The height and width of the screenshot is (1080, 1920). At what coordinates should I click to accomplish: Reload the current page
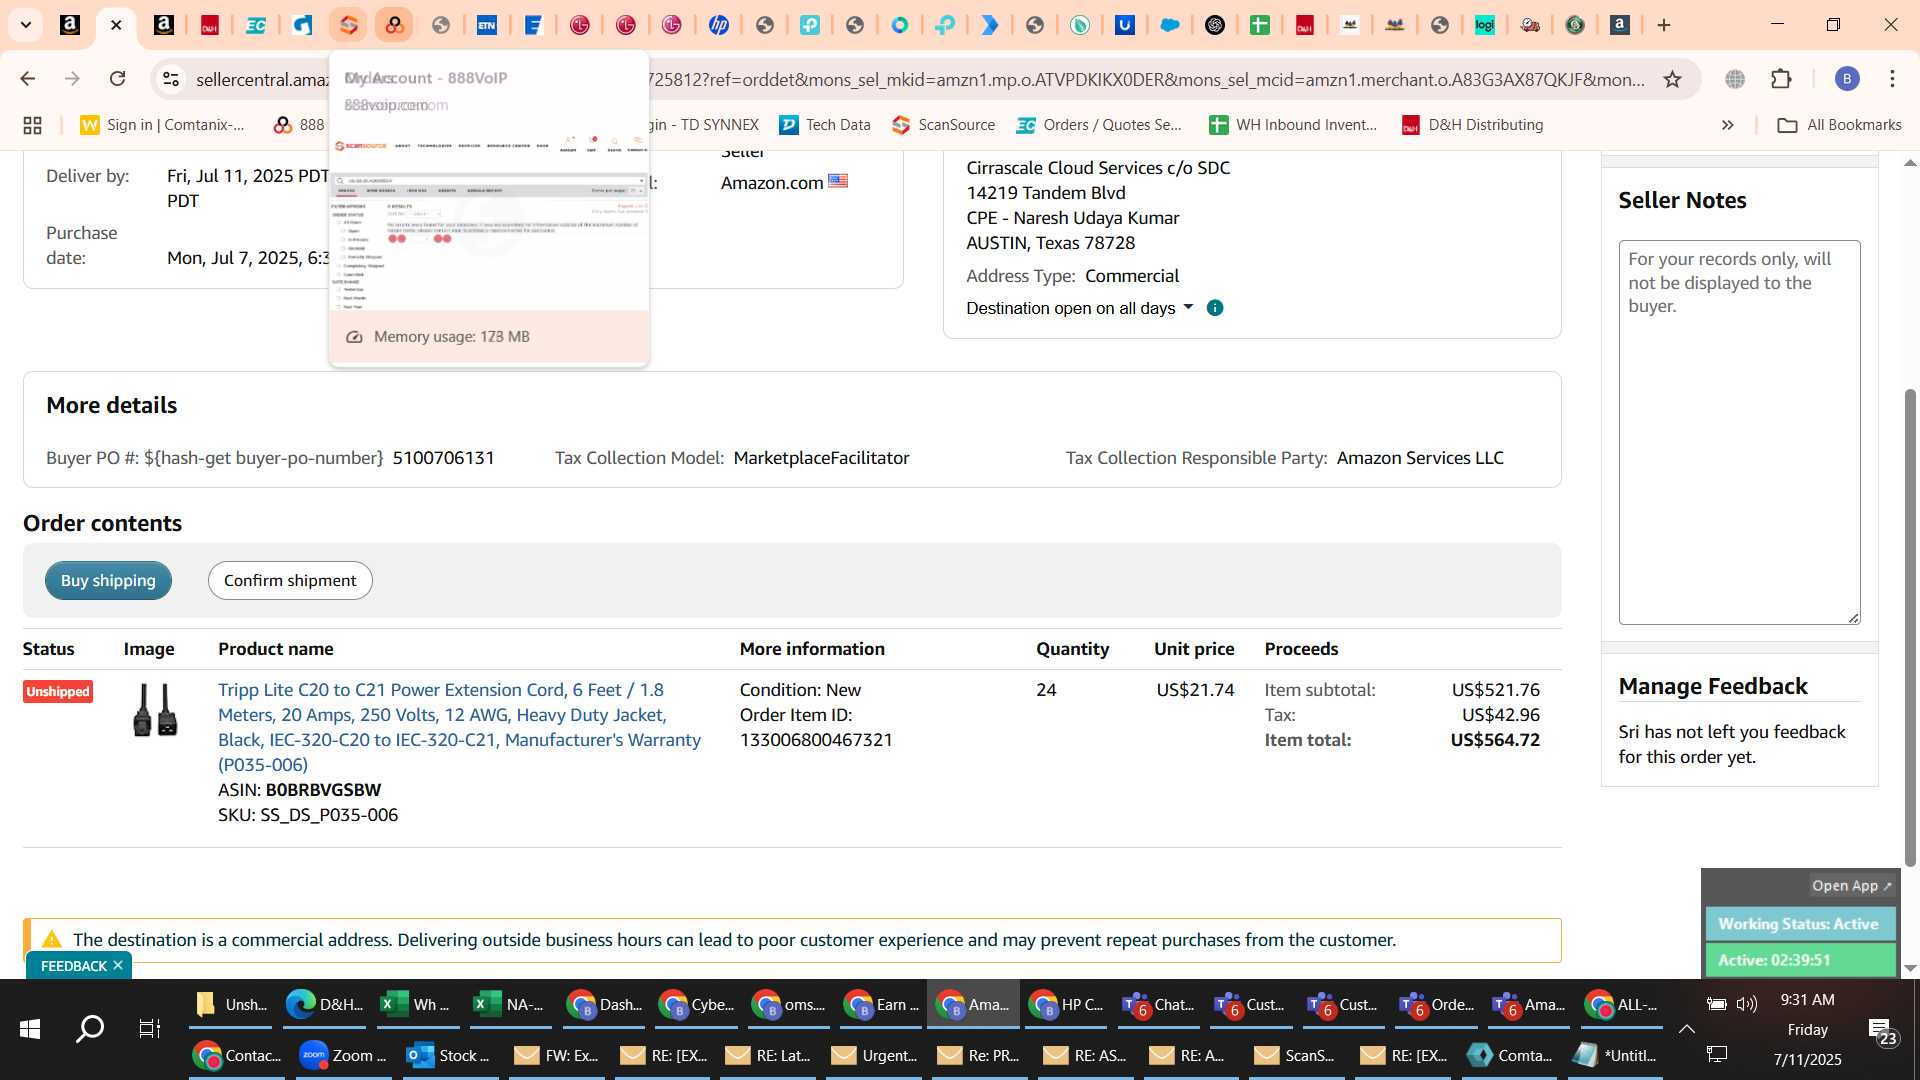click(x=118, y=79)
